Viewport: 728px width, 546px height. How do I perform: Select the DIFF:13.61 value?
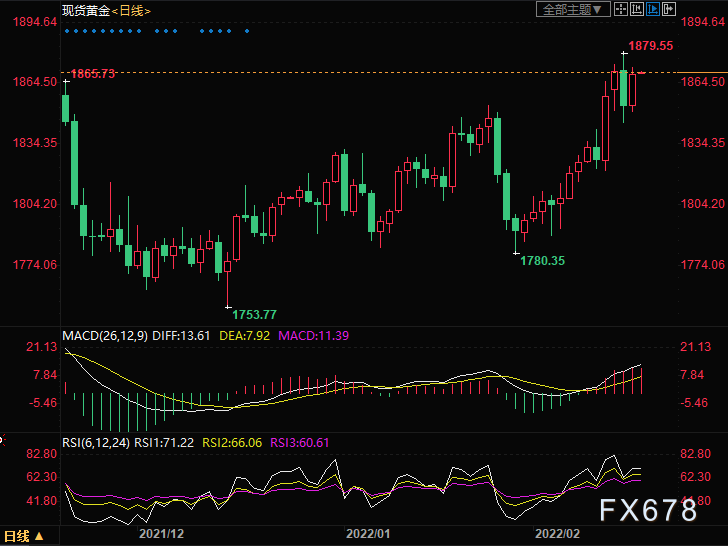(x=181, y=336)
